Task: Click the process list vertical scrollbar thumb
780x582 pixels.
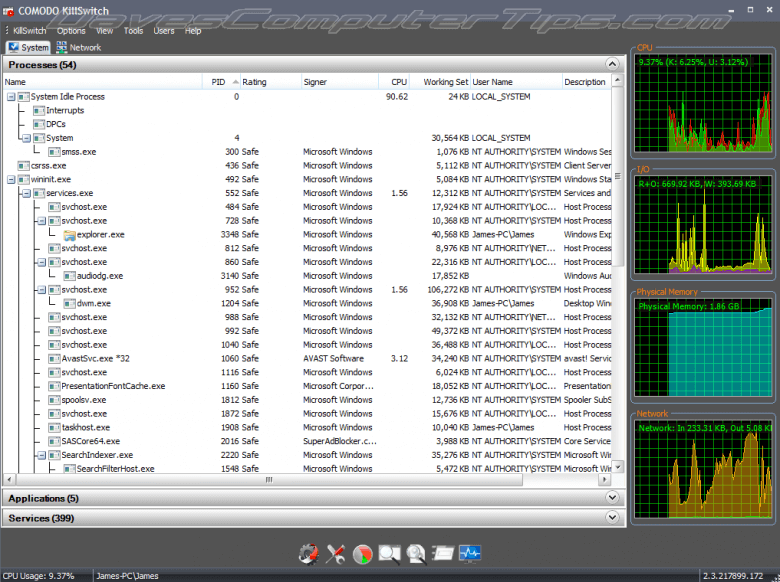Action: point(617,176)
